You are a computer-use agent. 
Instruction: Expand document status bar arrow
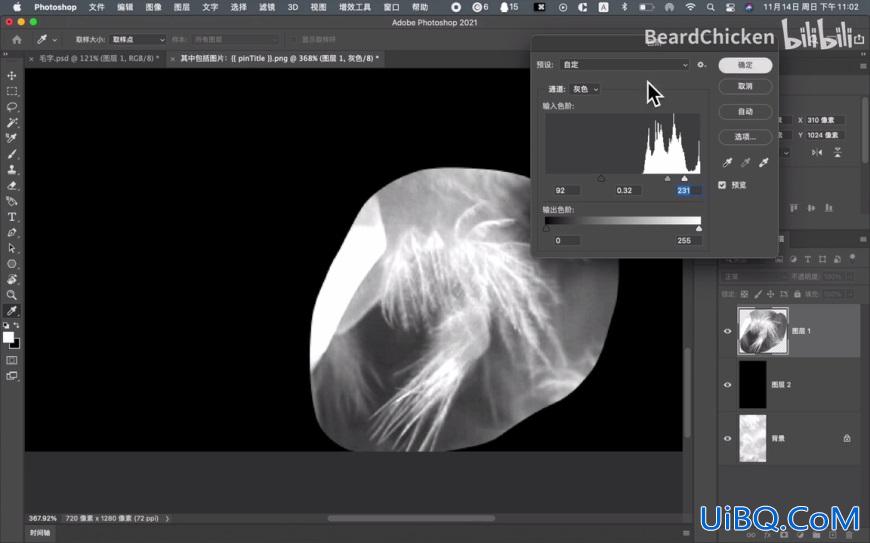(167, 518)
